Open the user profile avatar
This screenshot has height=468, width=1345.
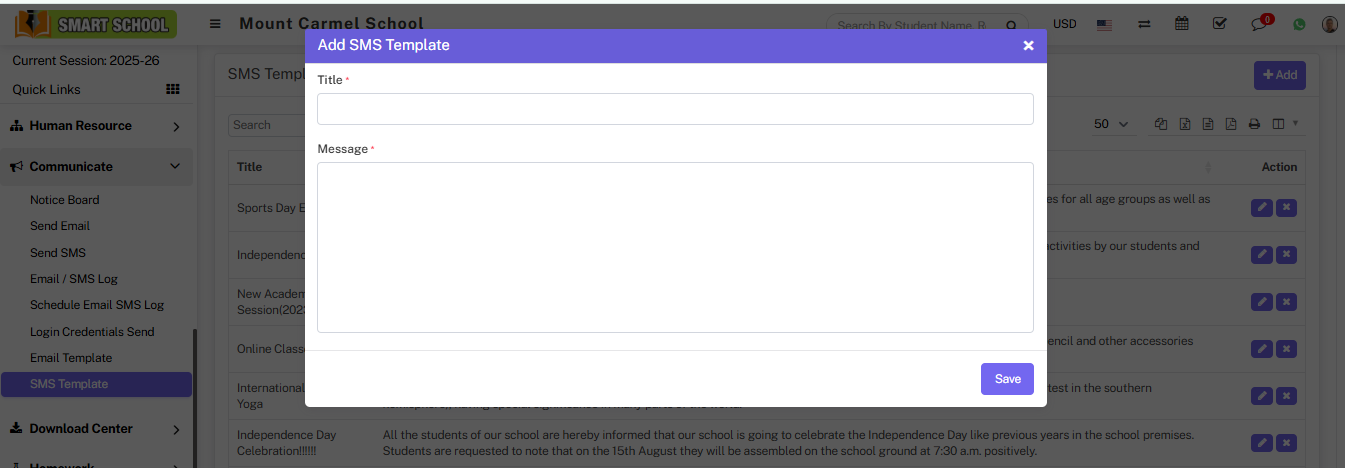tap(1329, 24)
